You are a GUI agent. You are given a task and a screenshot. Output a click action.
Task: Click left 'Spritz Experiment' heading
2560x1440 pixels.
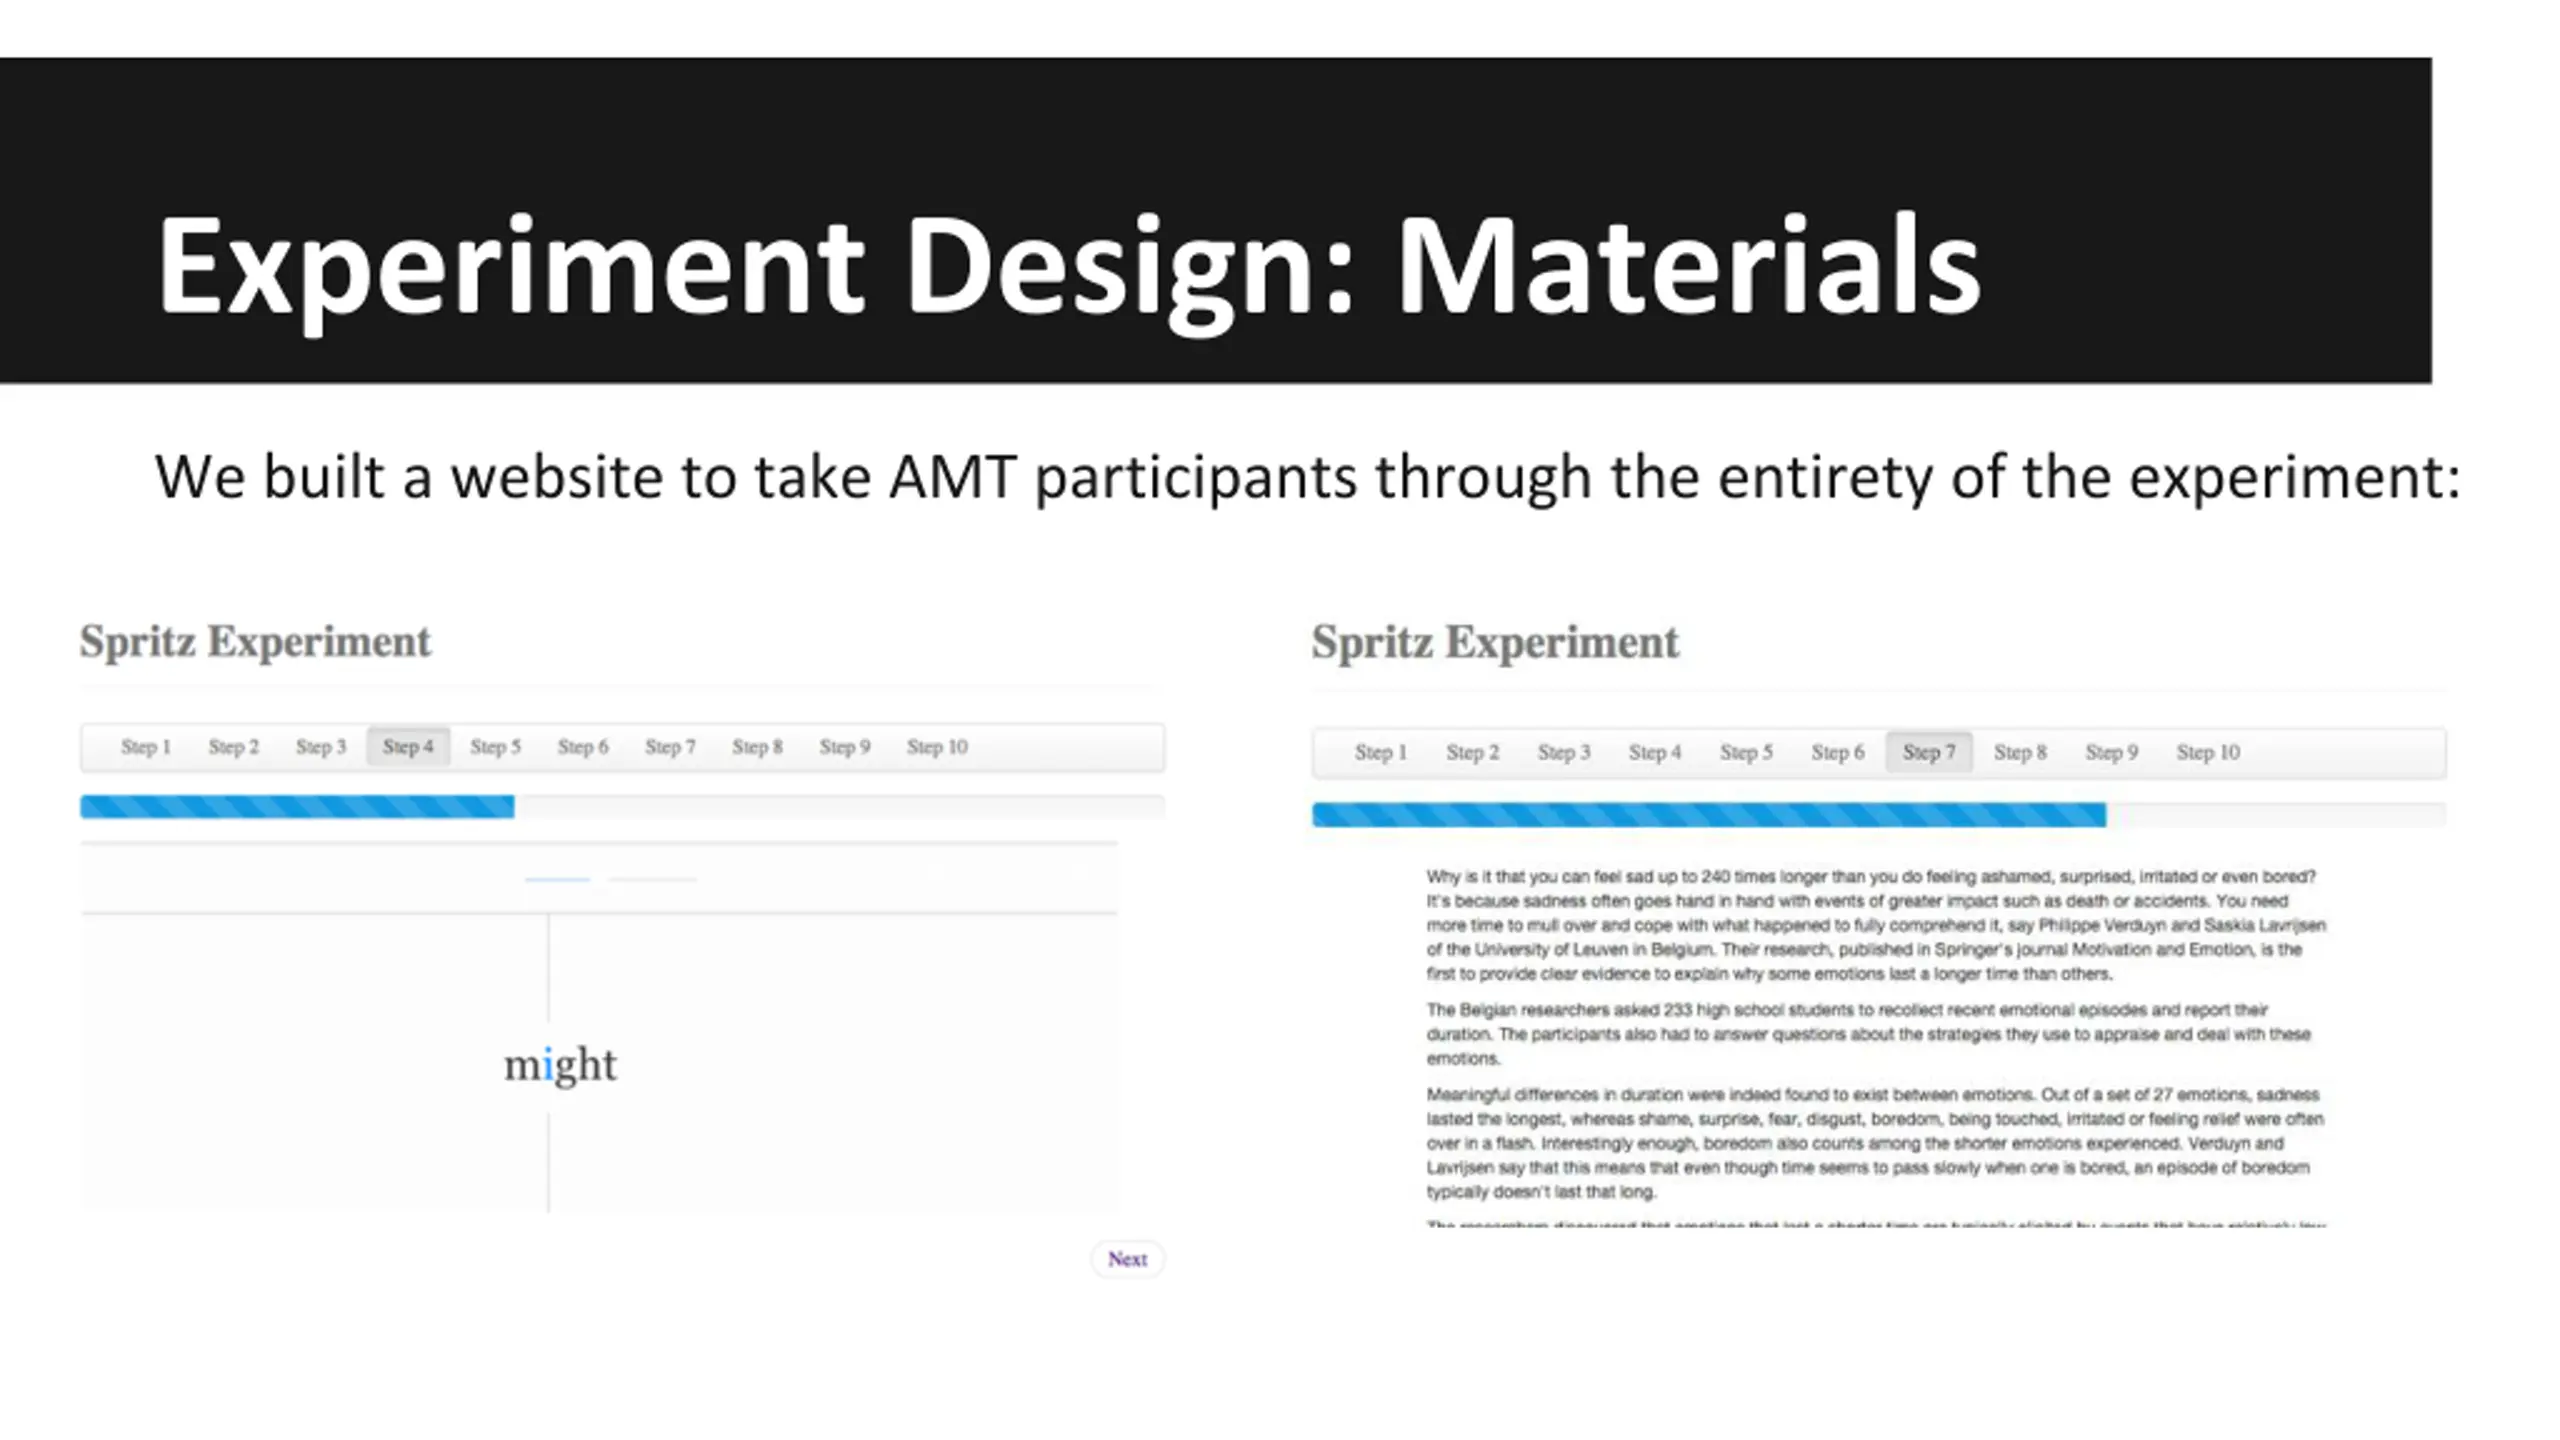coord(255,642)
